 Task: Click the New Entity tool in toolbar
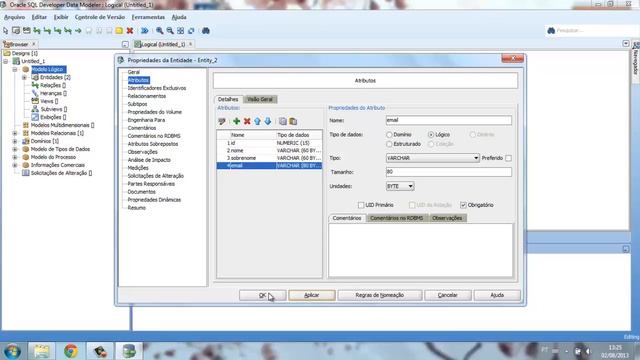click(x=16, y=31)
